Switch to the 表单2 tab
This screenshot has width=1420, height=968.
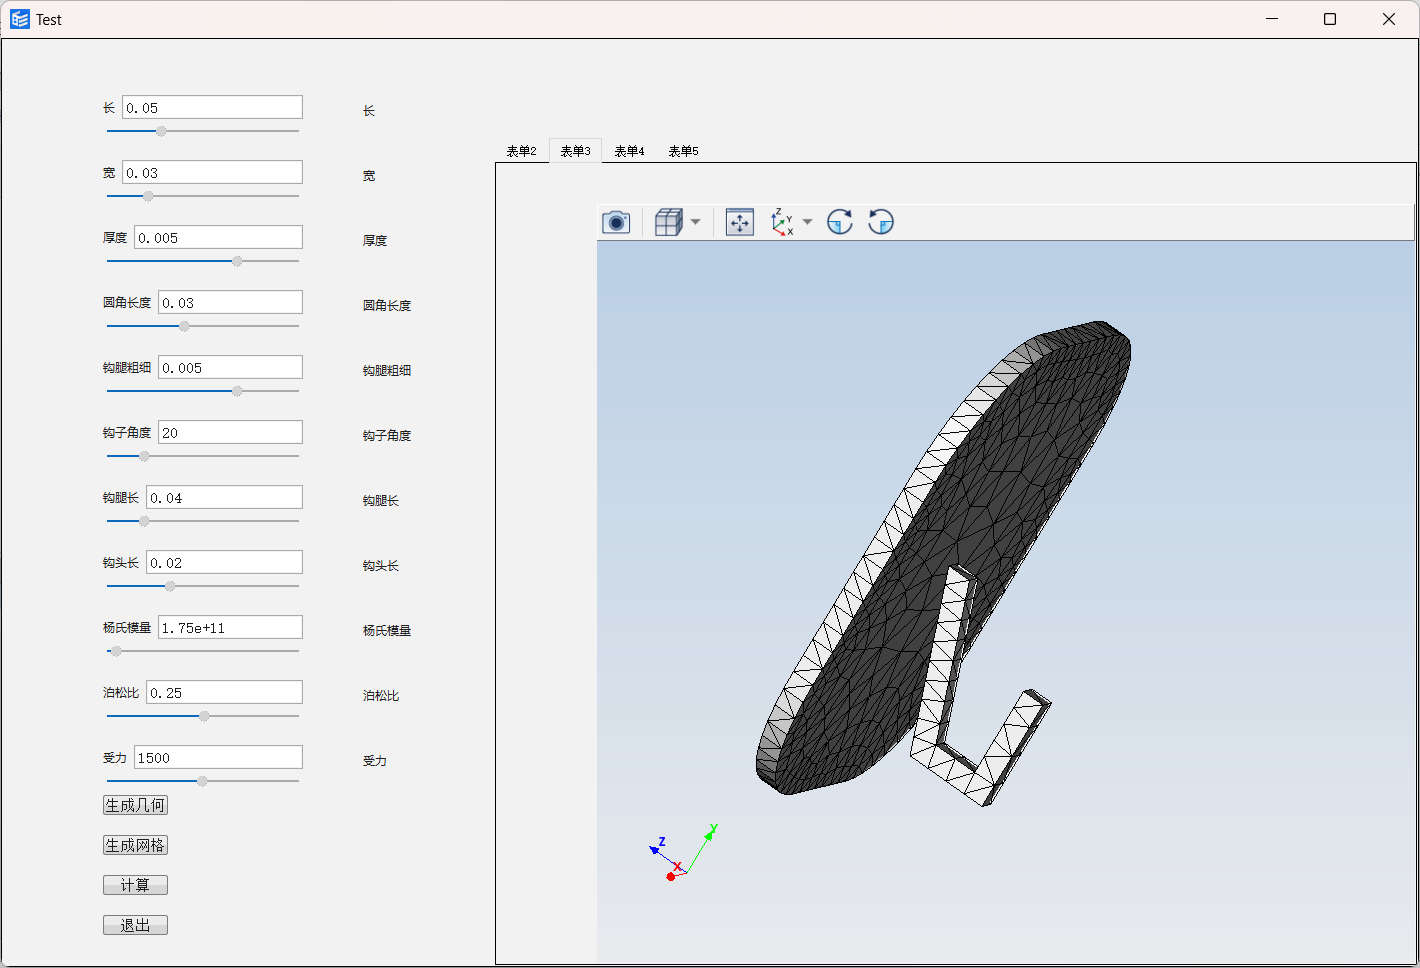pos(521,151)
